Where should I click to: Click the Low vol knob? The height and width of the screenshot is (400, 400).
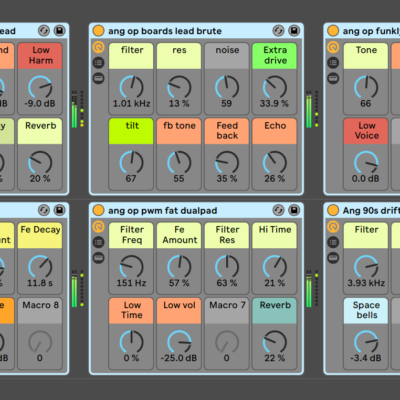179,342
